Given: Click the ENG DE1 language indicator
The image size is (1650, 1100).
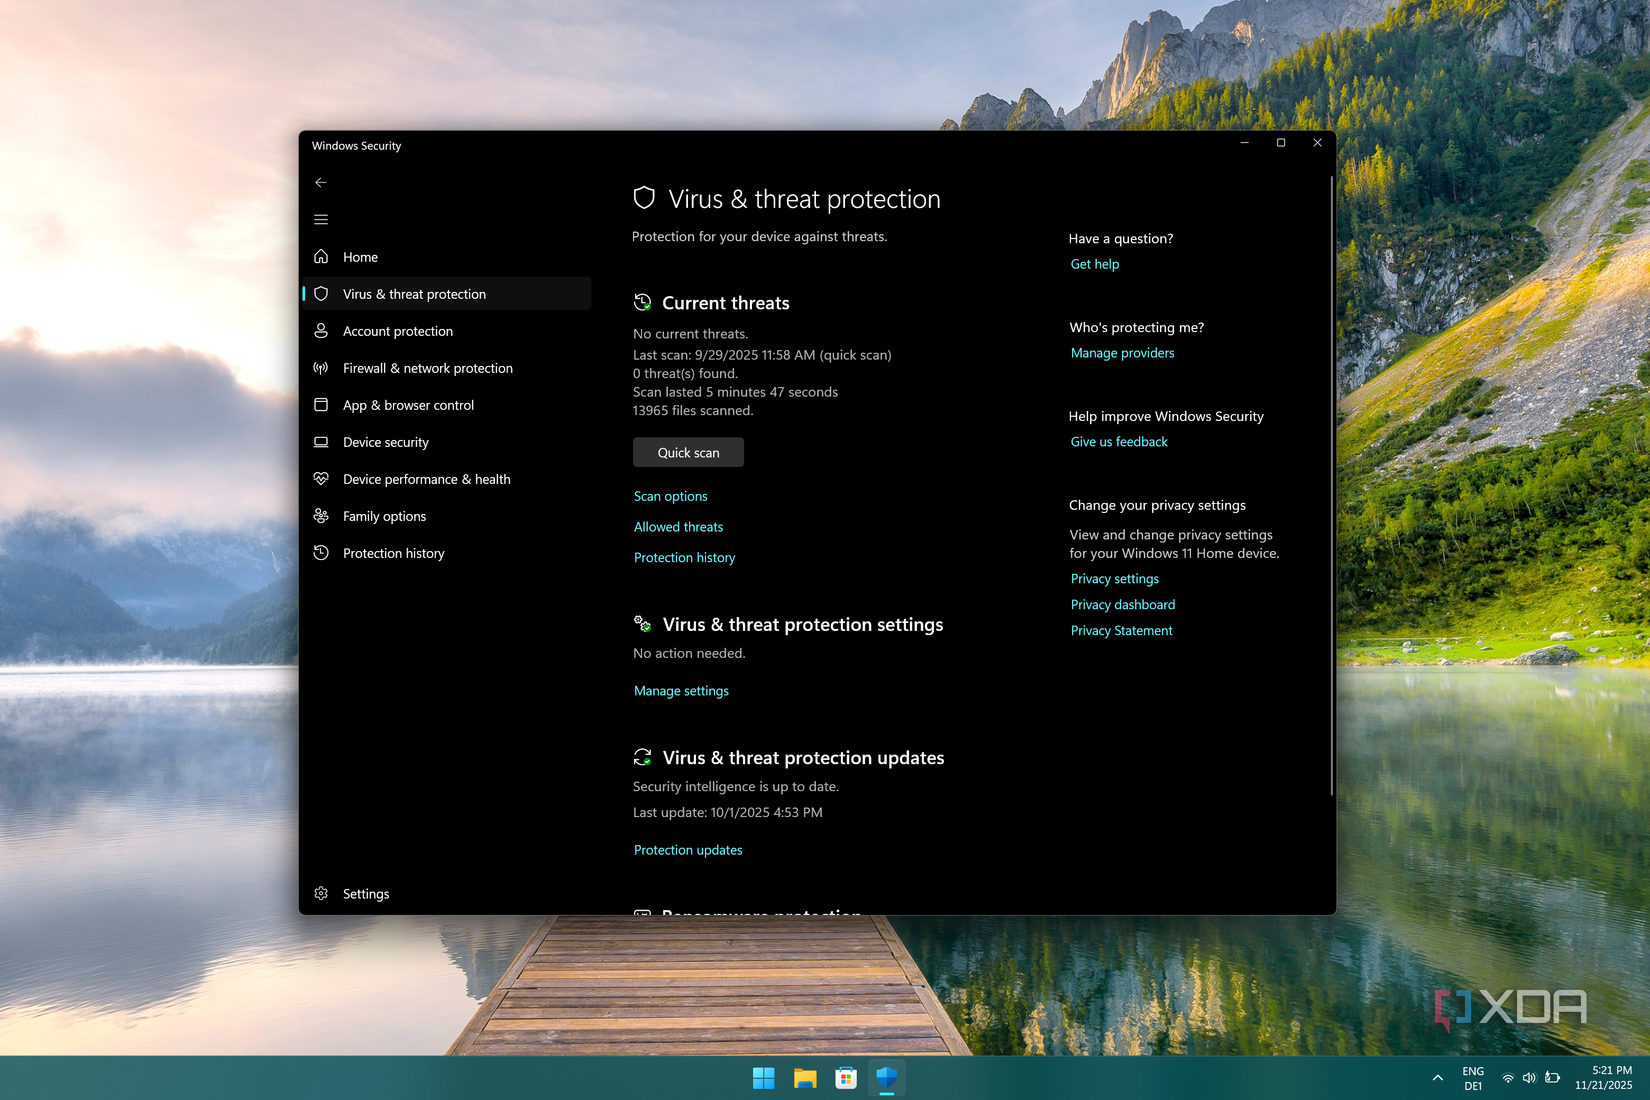Looking at the screenshot, I should 1473,1078.
